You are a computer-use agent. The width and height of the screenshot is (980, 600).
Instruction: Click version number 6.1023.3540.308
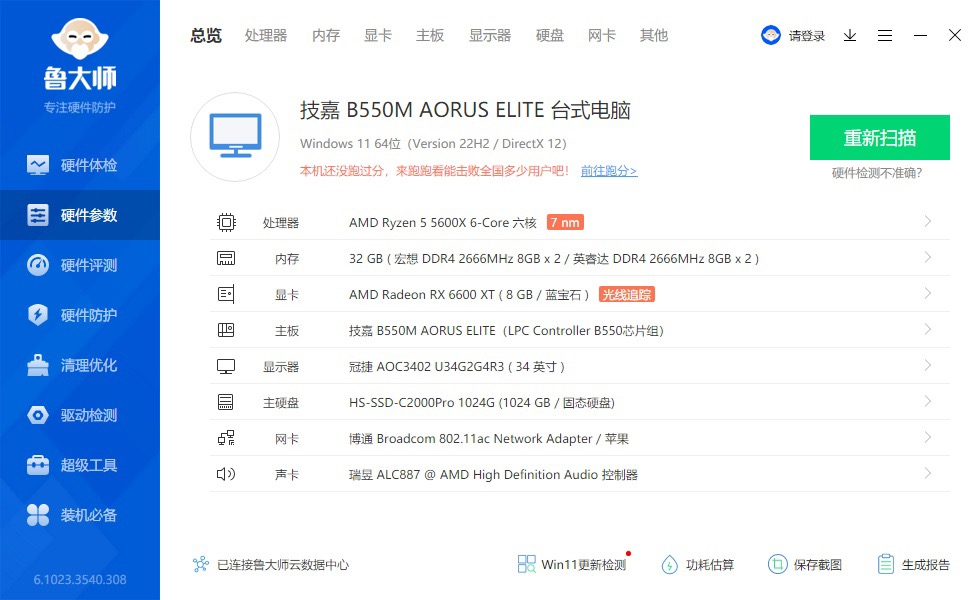(80, 579)
